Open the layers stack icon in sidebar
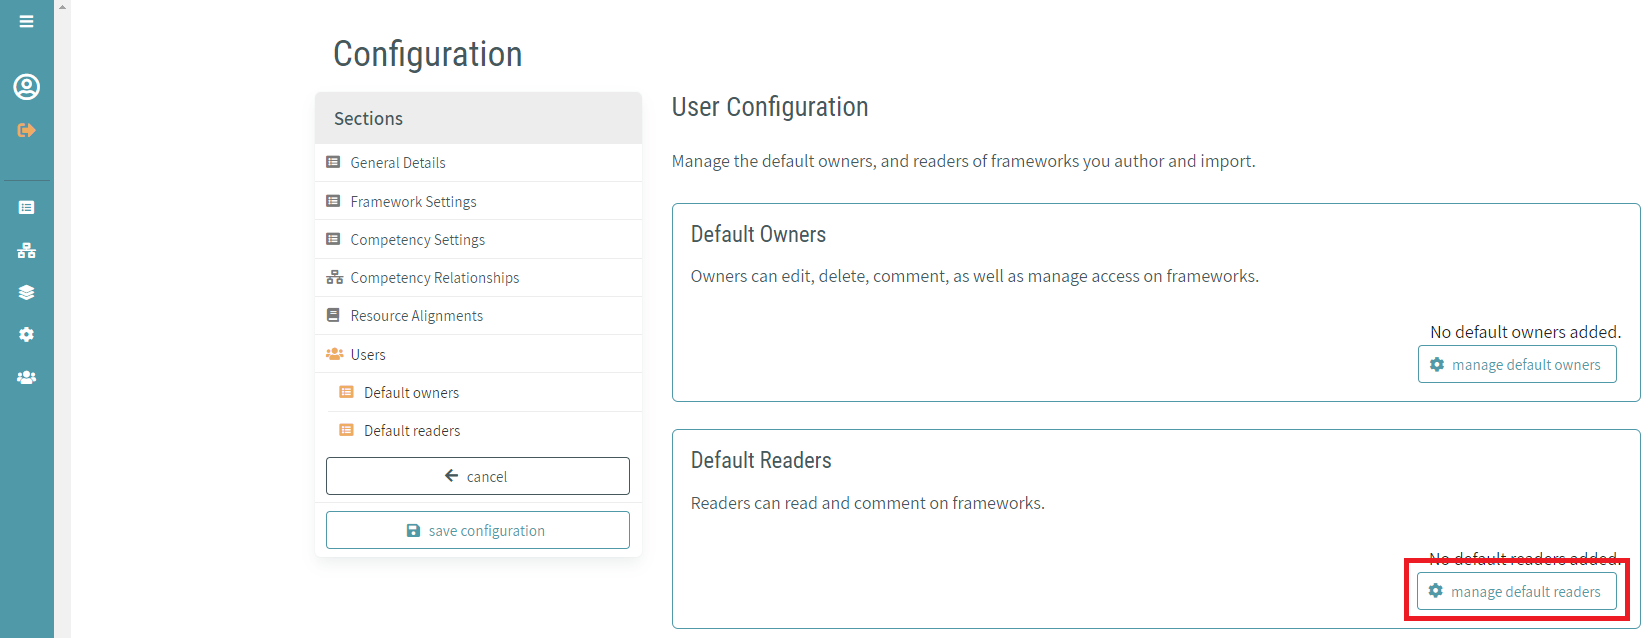This screenshot has height=638, width=1652. [26, 292]
